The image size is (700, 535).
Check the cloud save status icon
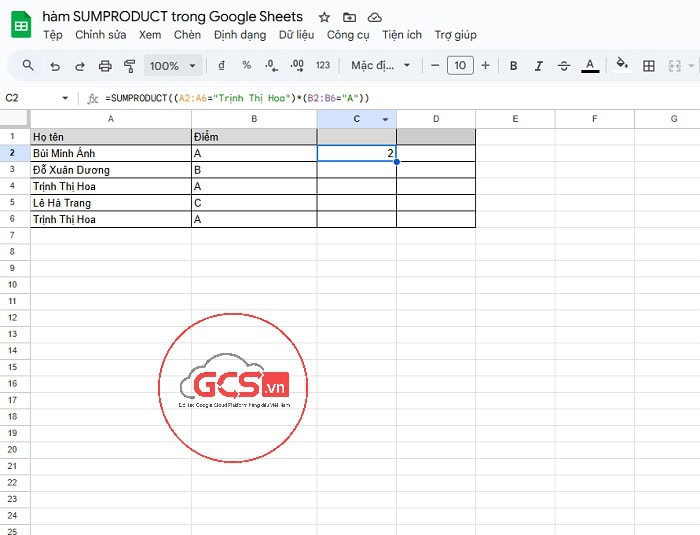375,18
